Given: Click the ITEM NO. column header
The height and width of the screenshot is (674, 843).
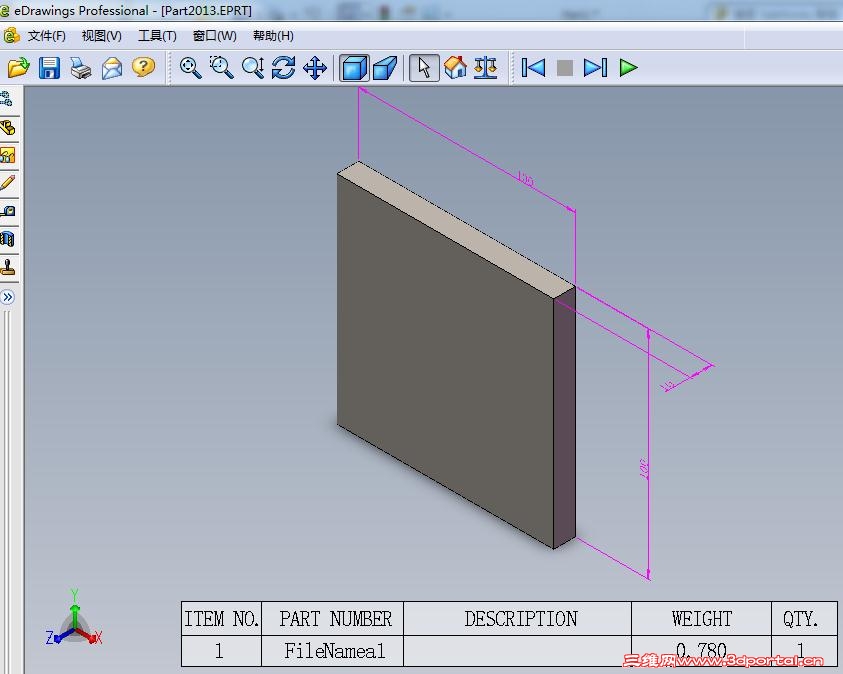Looking at the screenshot, I should tap(222, 619).
